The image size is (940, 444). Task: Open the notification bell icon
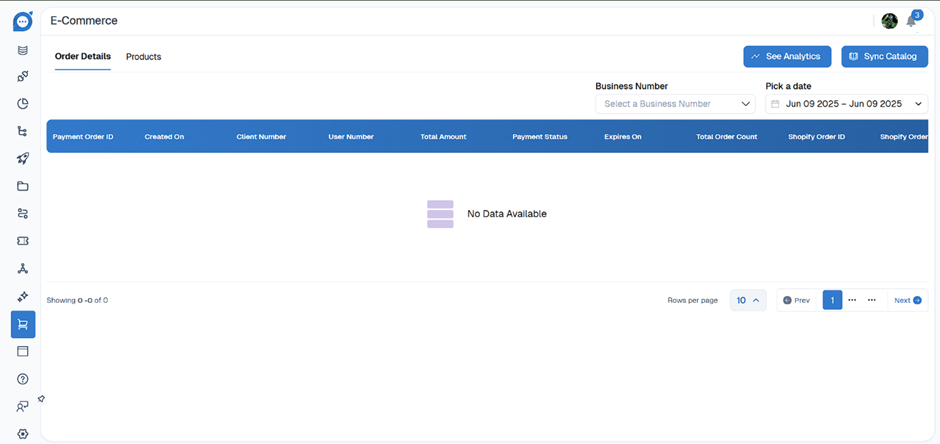(911, 21)
